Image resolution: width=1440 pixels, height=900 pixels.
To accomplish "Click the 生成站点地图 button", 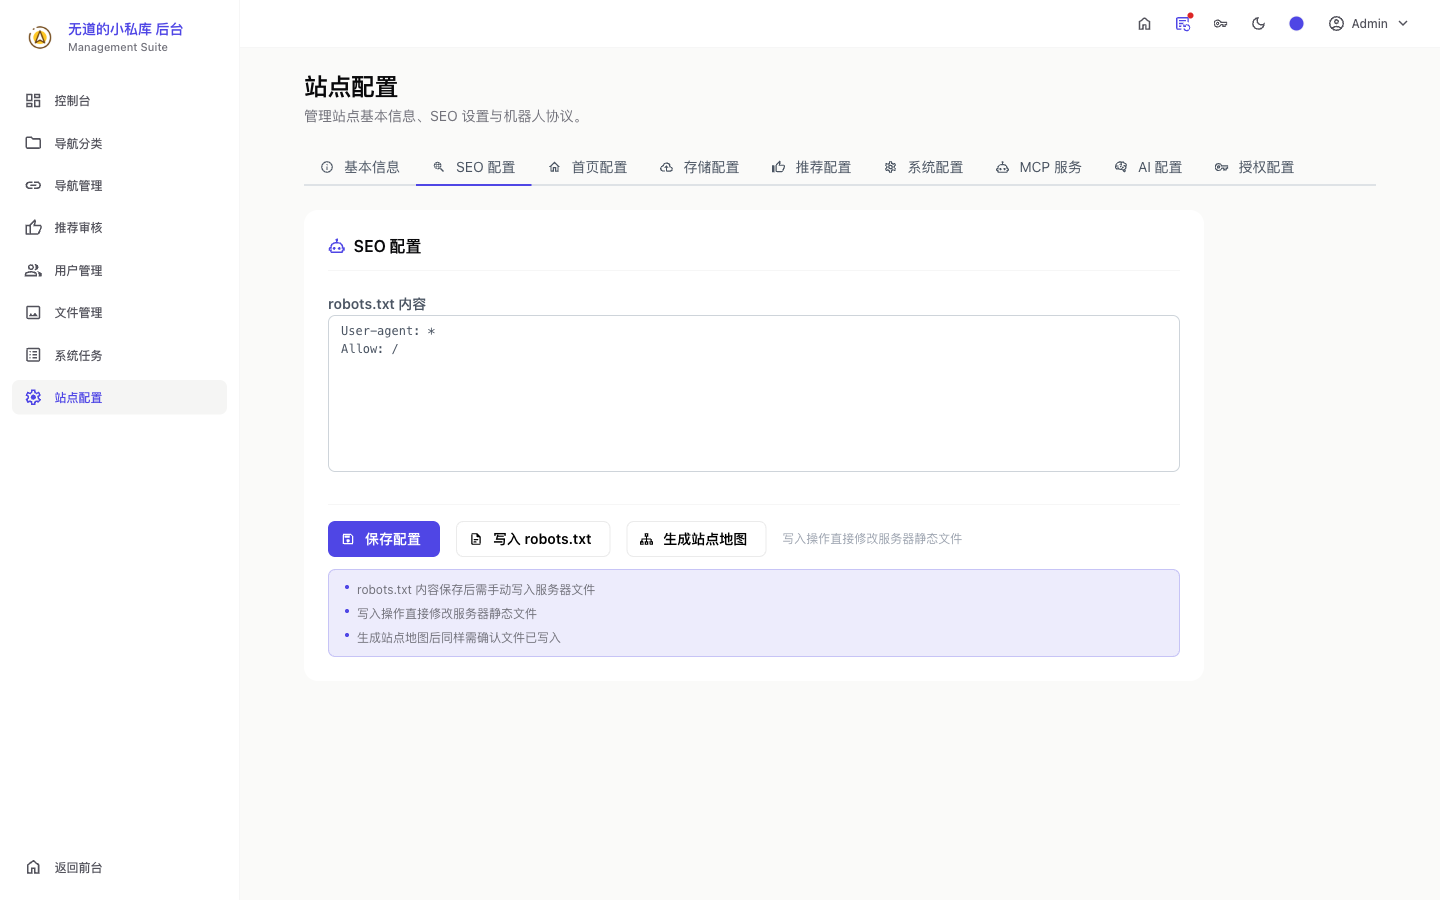I will point(696,539).
